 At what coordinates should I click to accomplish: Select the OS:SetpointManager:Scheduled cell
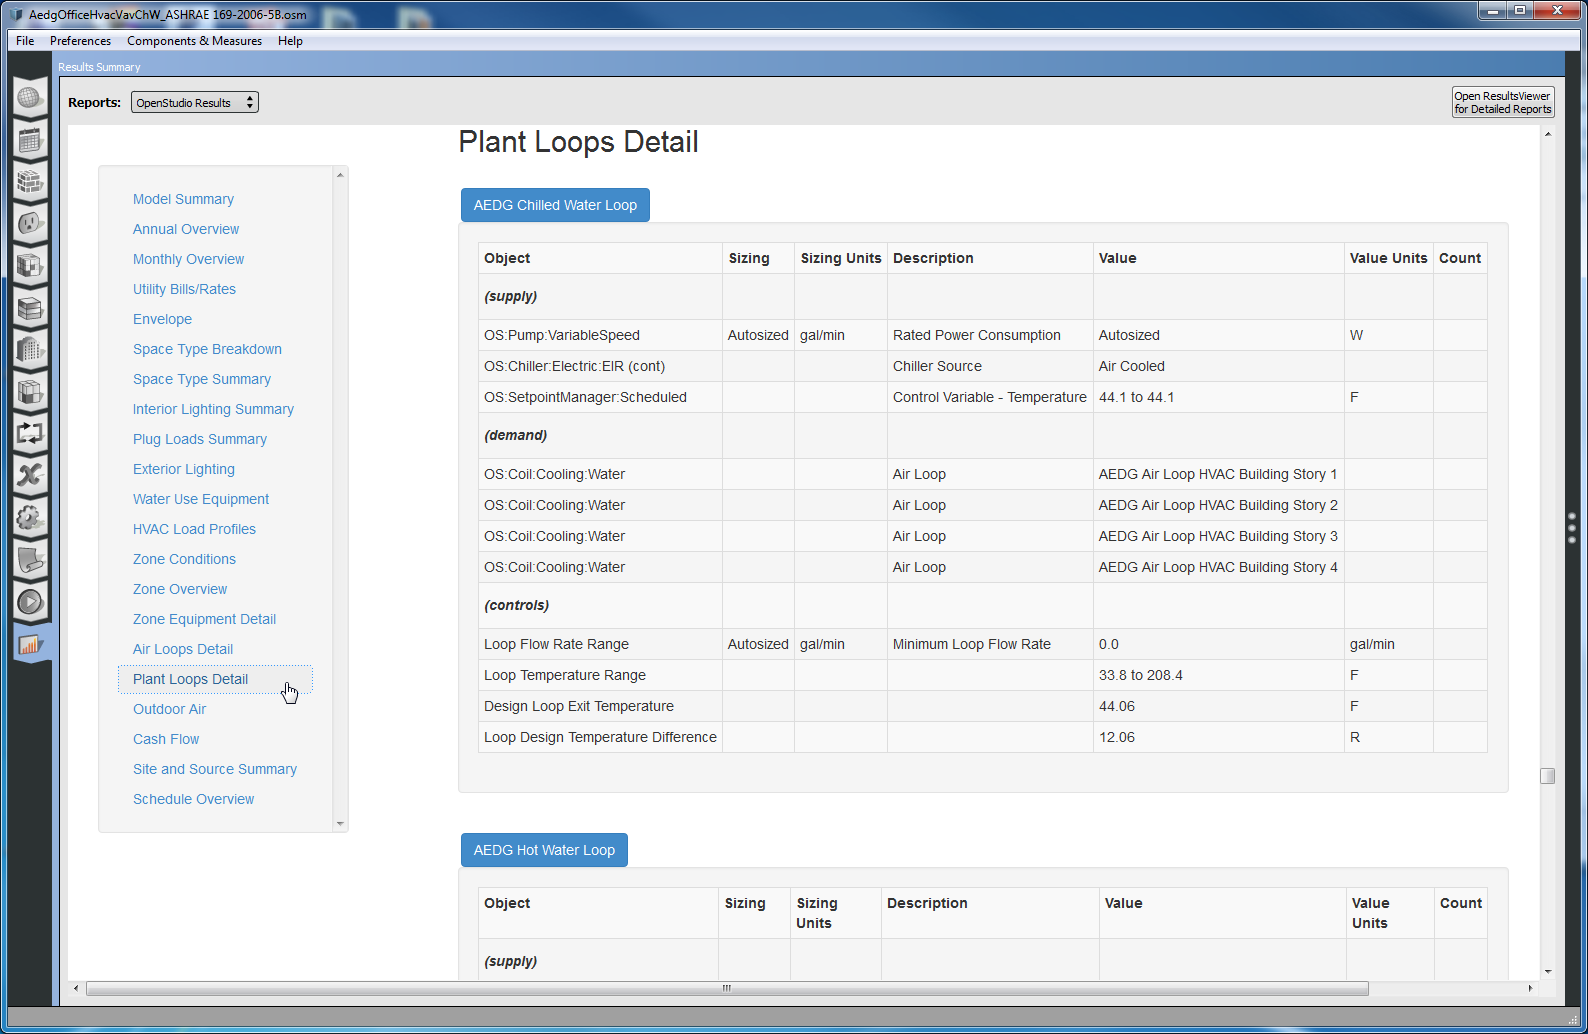pyautogui.click(x=600, y=397)
